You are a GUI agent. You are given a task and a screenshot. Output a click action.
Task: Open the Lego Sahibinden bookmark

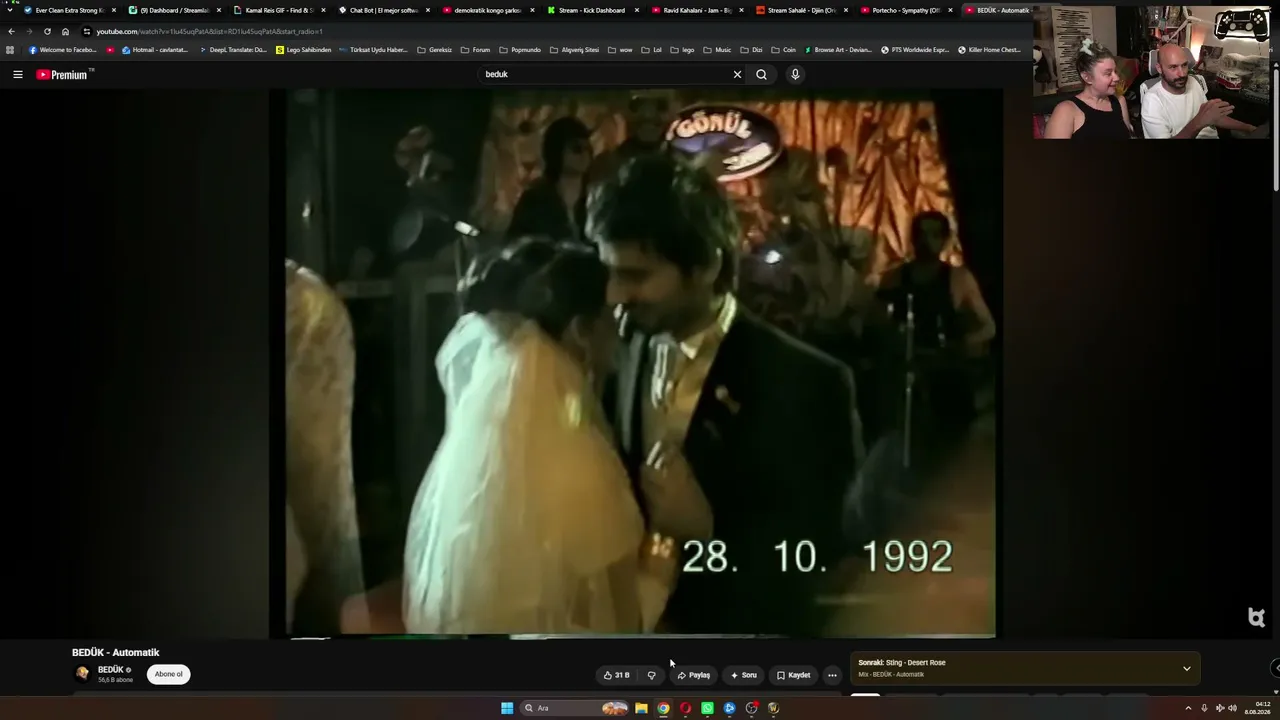(303, 50)
